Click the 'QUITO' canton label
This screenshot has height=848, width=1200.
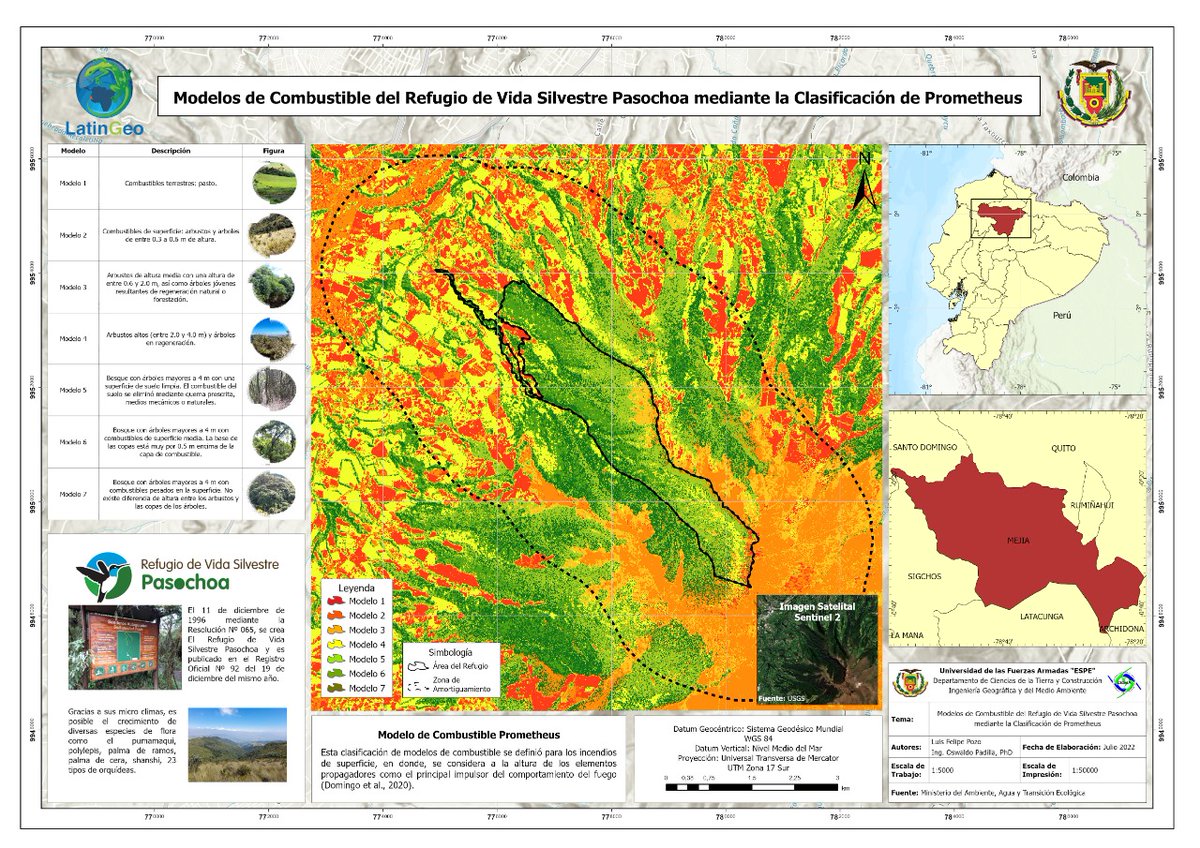pos(1063,449)
